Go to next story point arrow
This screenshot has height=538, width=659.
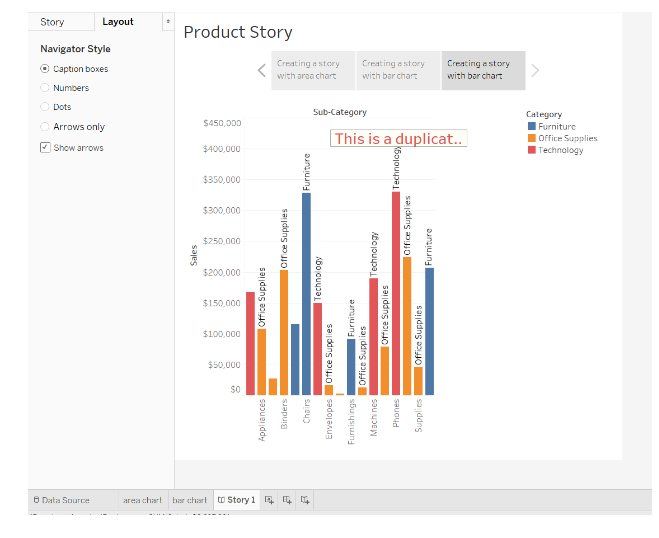535,70
